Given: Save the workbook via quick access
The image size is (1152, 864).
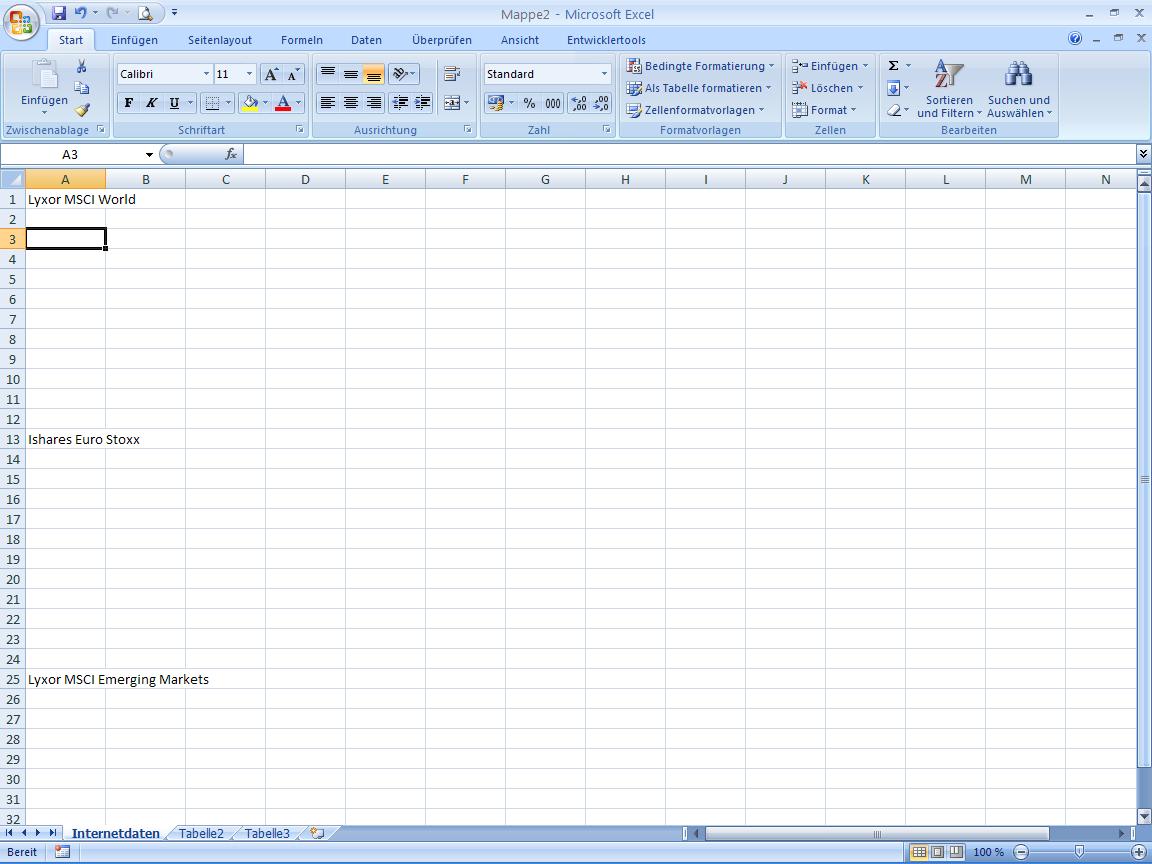Looking at the screenshot, I should click(60, 12).
